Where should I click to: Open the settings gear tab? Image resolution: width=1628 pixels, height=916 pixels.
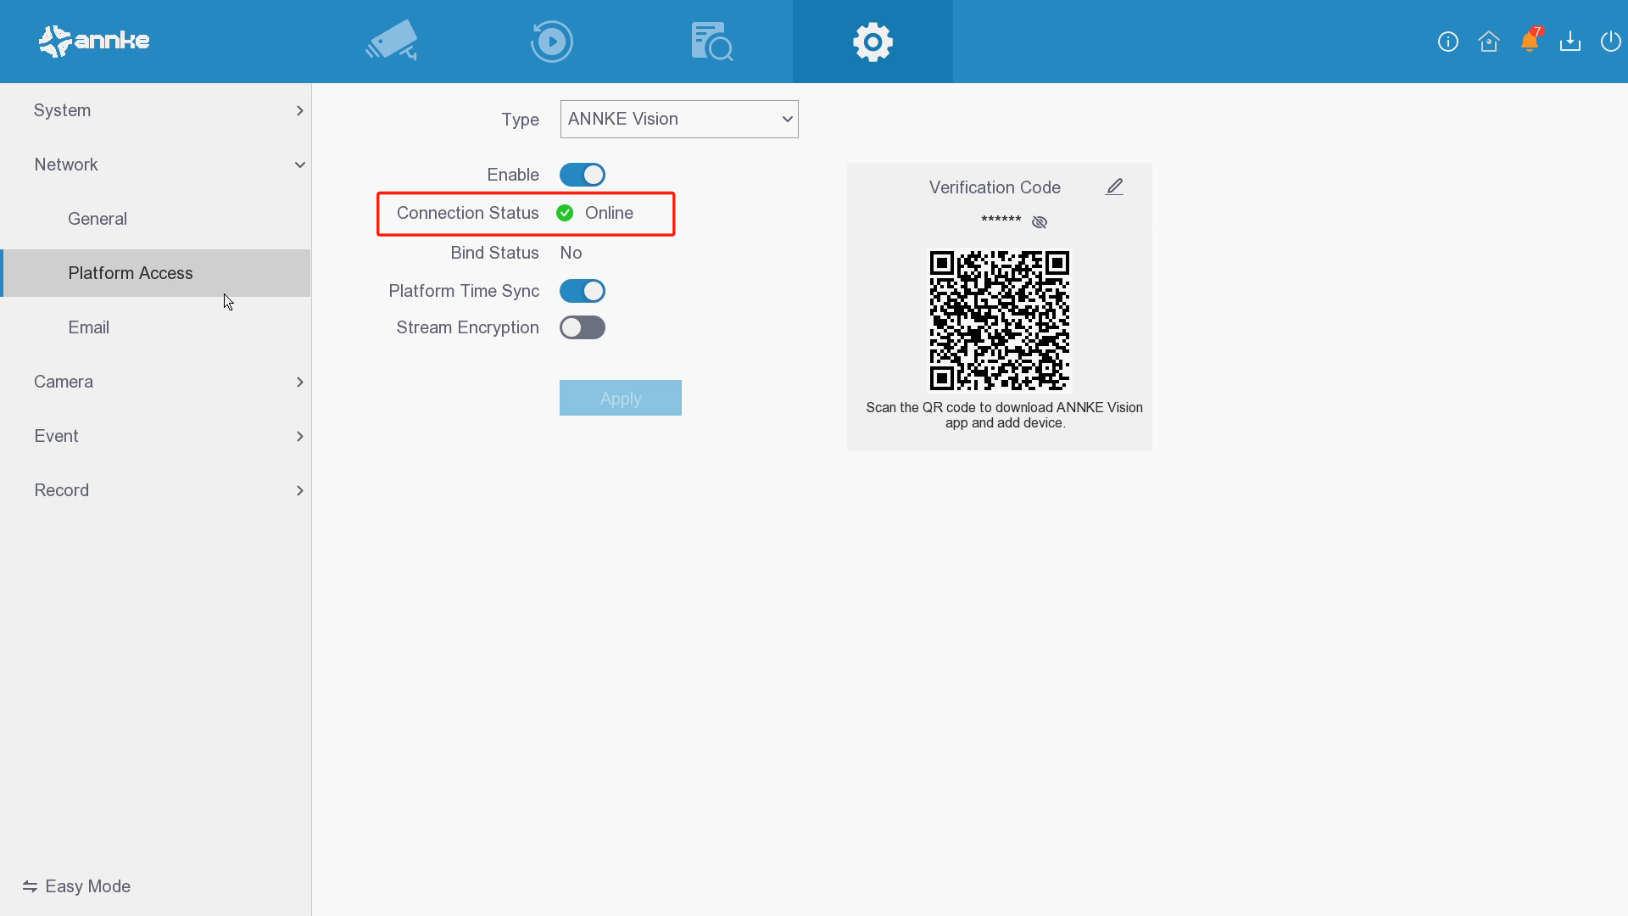[x=873, y=41]
